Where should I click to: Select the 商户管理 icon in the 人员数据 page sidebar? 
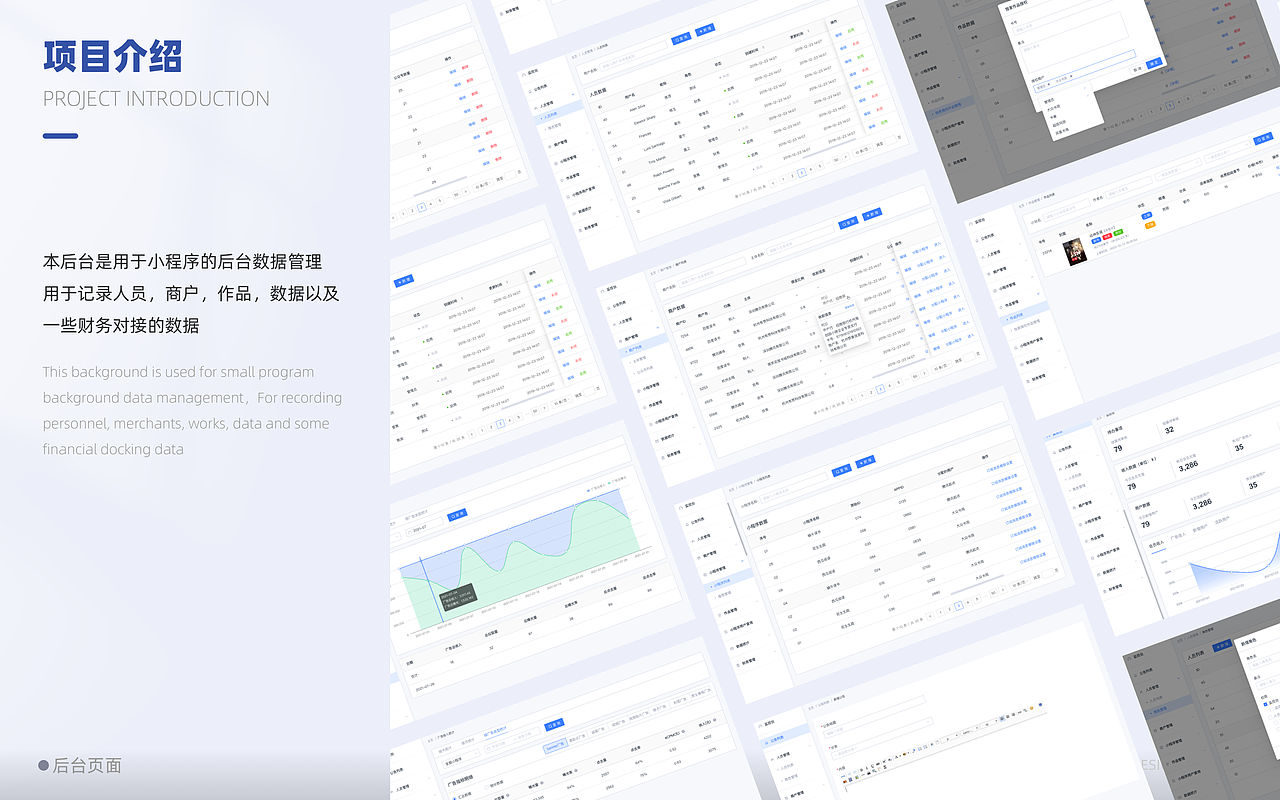tap(549, 146)
